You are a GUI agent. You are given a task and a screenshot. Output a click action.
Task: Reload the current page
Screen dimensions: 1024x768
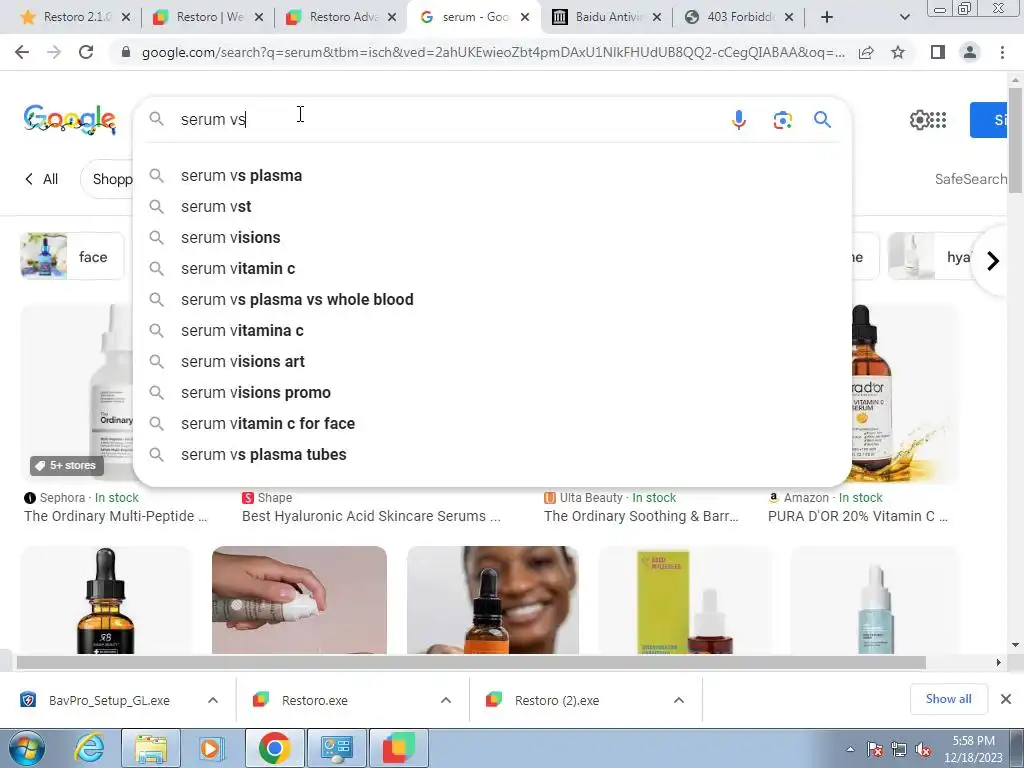coord(86,52)
